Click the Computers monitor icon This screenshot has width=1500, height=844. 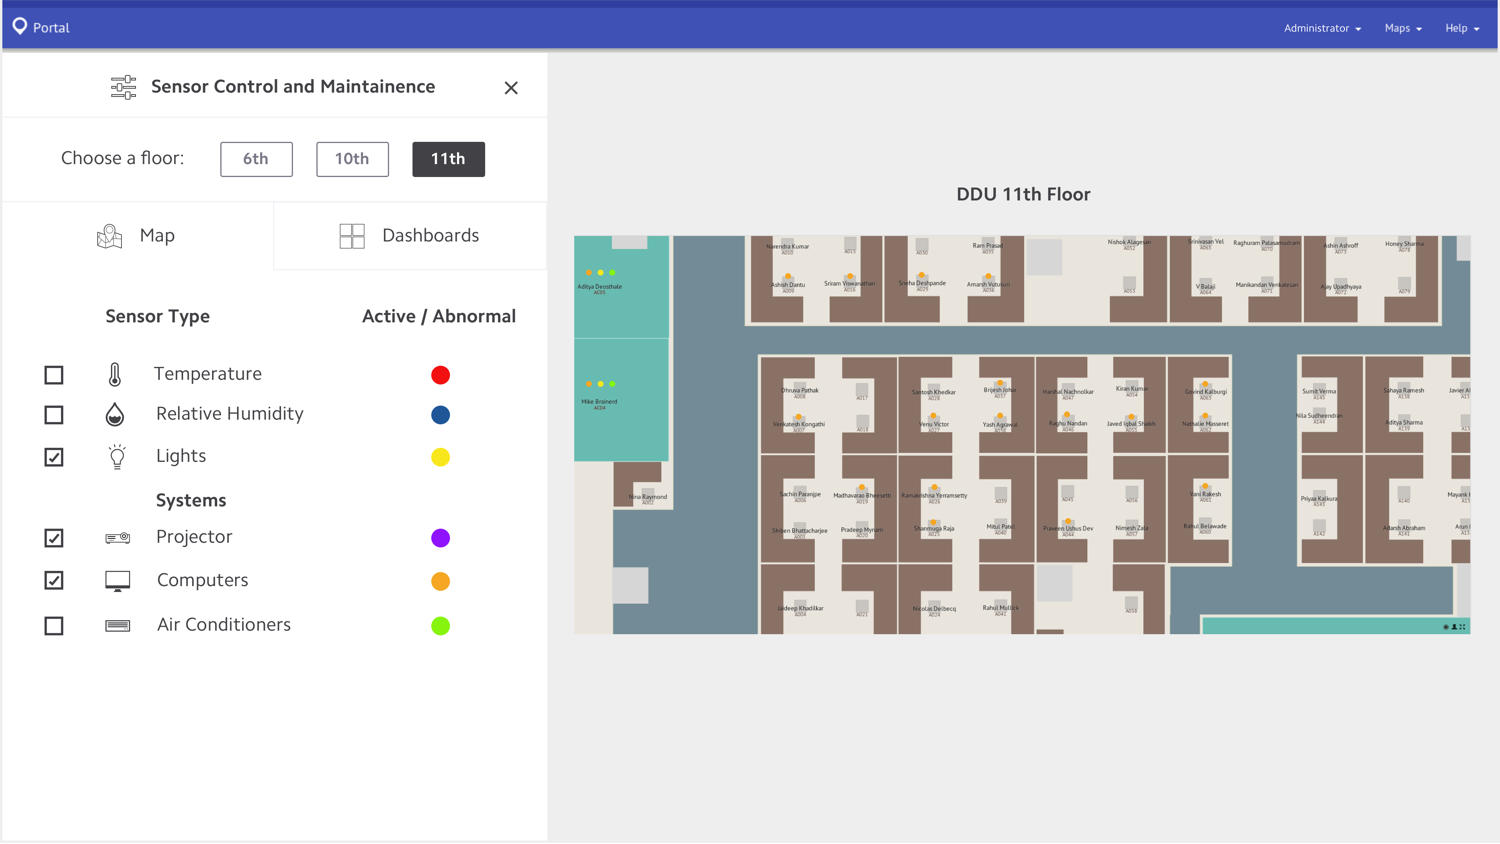(x=117, y=581)
